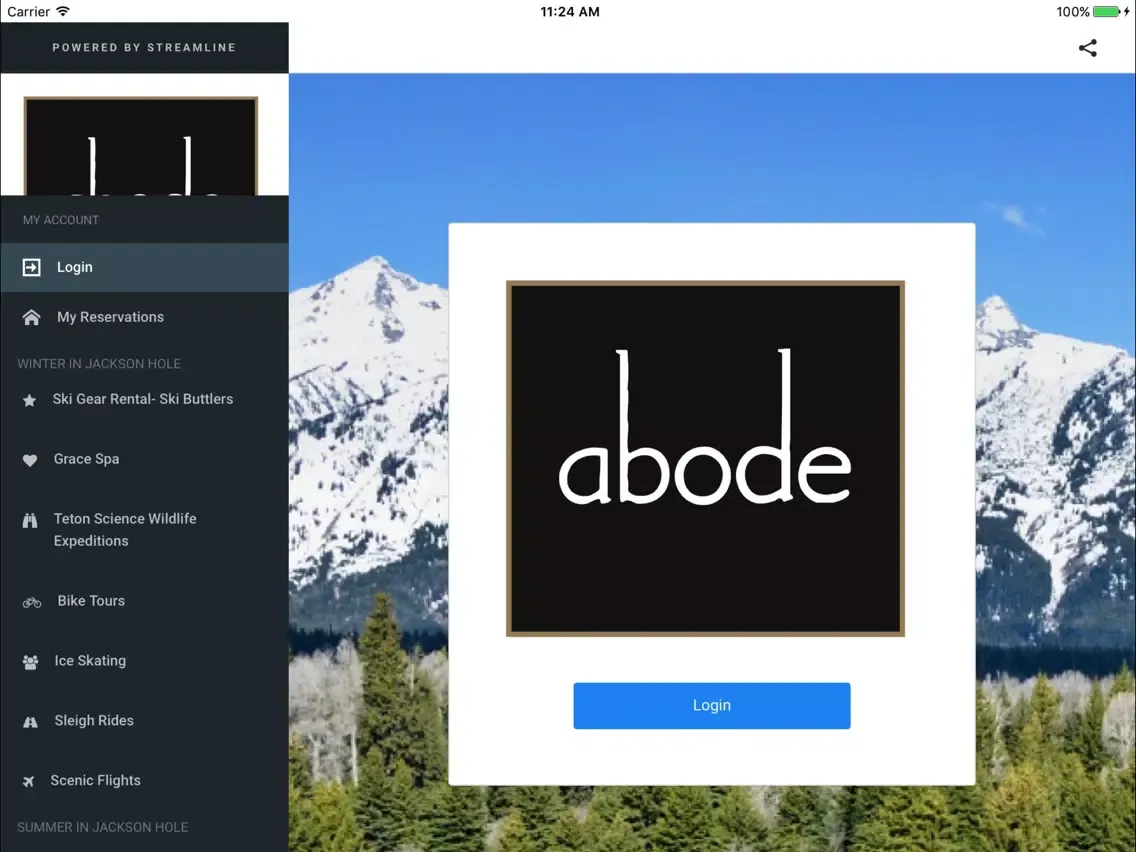Click the road icon beside Sleigh Rides

(30, 722)
